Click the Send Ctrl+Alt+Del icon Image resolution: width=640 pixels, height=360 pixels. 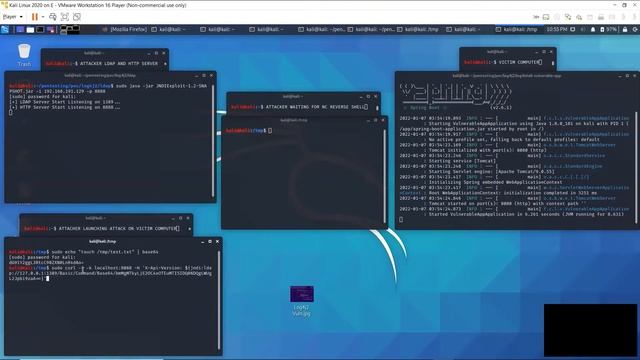click(x=53, y=17)
